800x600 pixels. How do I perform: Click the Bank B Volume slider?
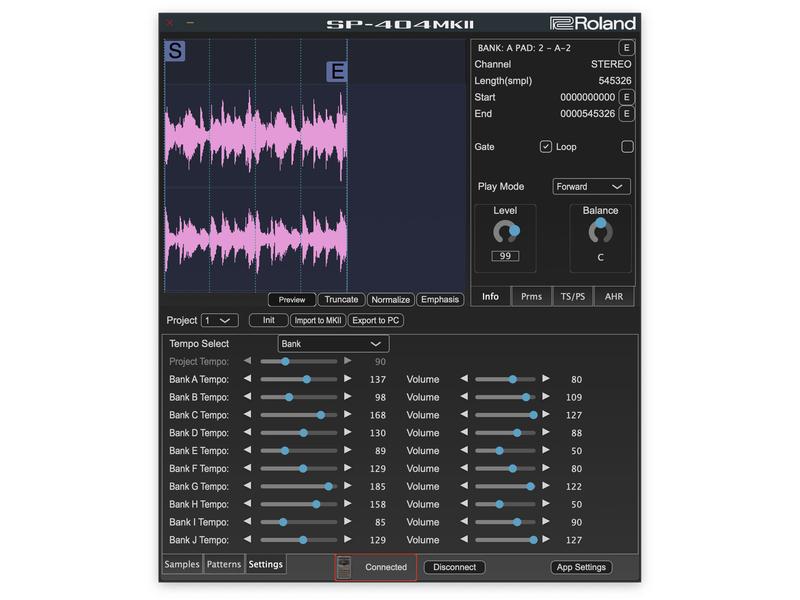505,397
